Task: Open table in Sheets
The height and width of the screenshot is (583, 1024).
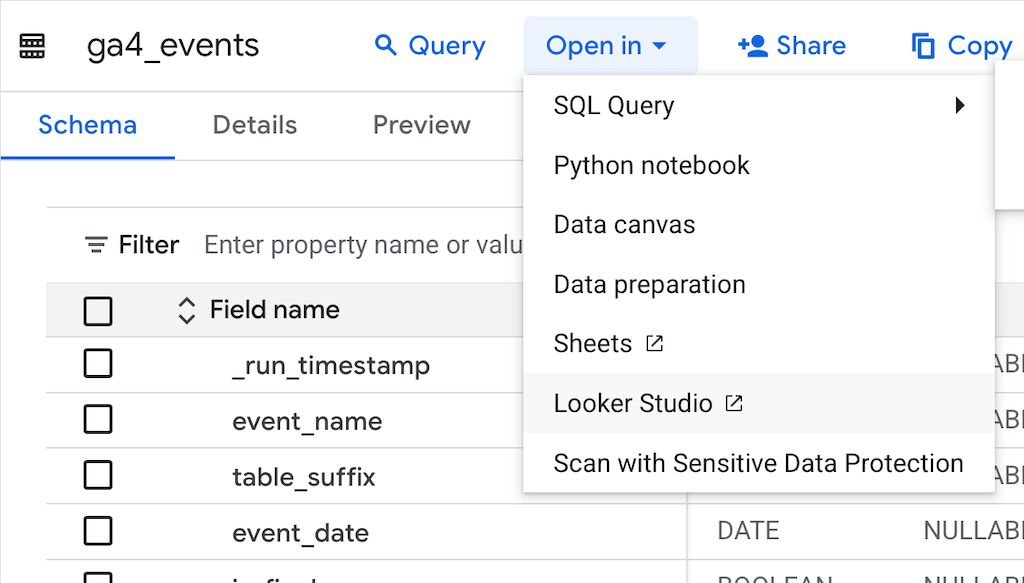Action: pyautogui.click(x=759, y=343)
